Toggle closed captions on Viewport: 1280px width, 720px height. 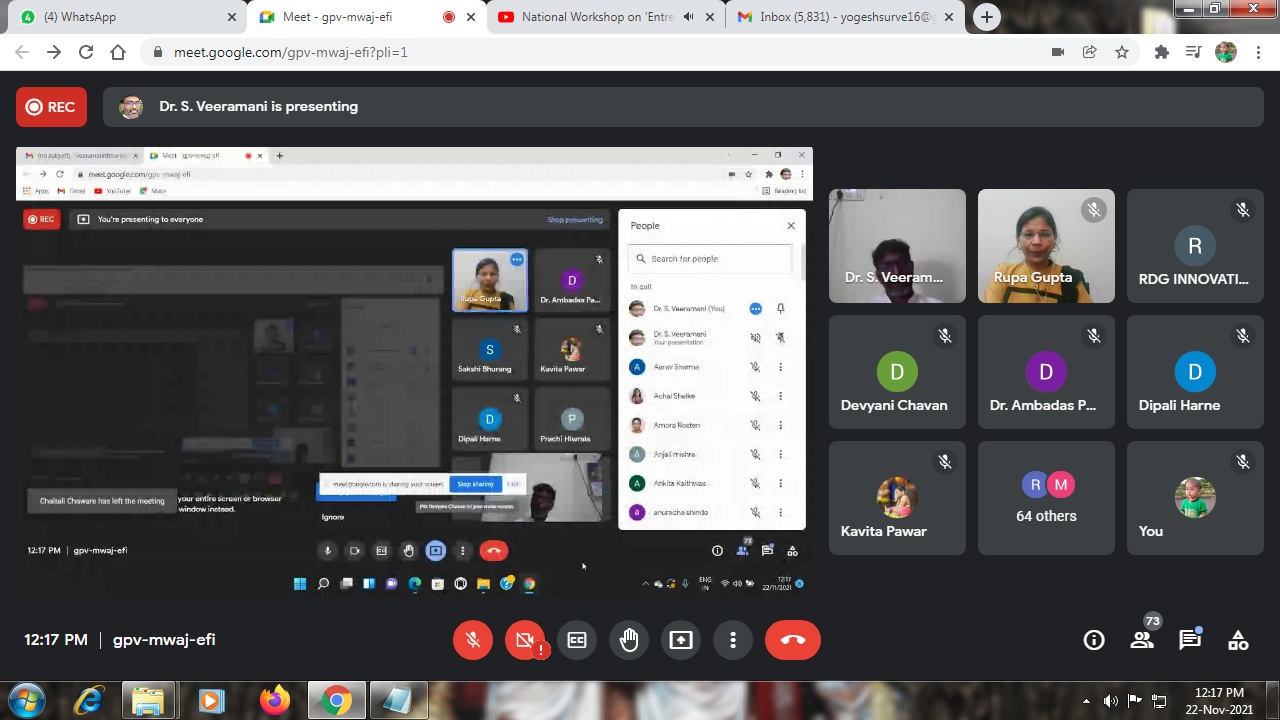coord(577,640)
